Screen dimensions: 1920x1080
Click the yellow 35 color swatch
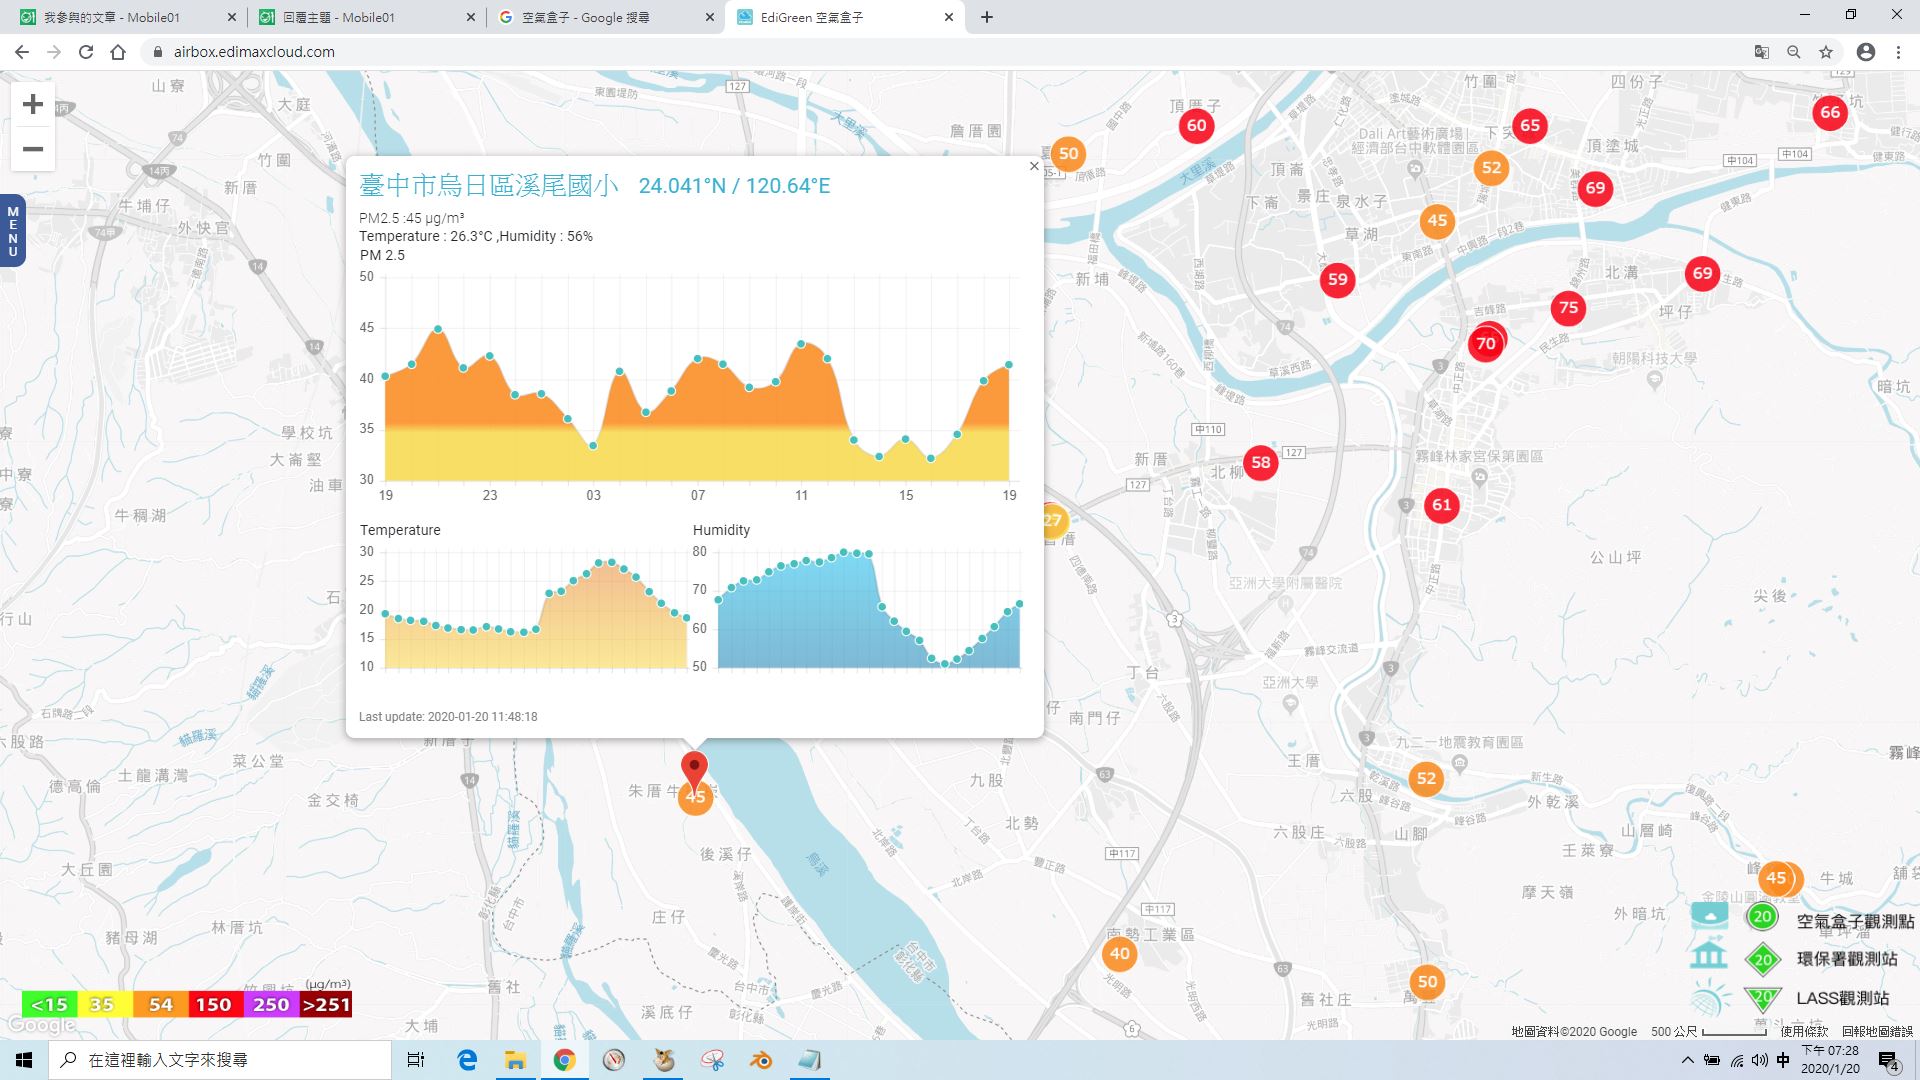pos(104,1004)
